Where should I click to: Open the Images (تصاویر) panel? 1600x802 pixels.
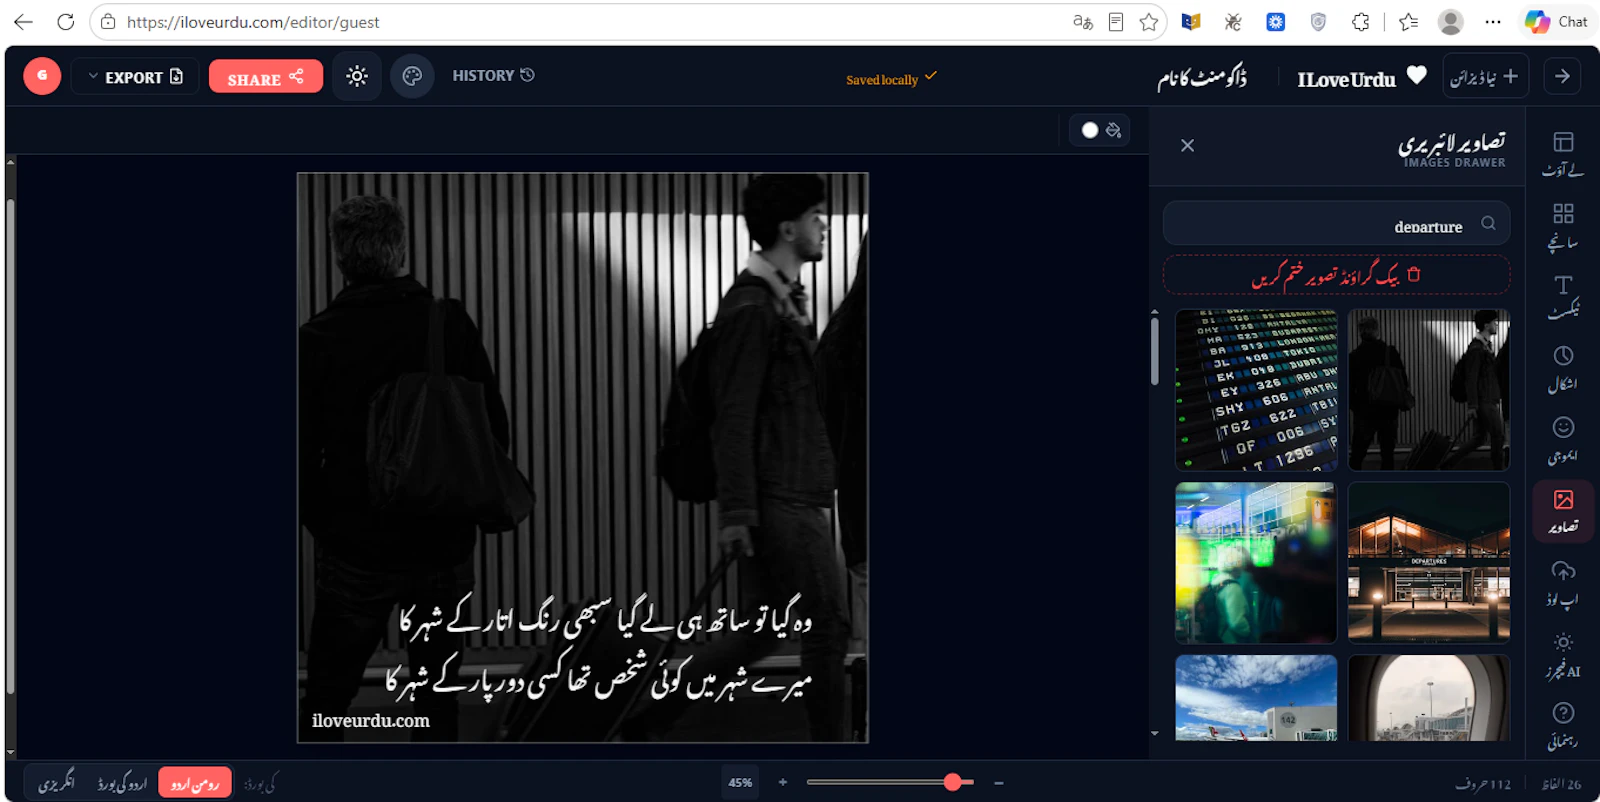pyautogui.click(x=1563, y=511)
